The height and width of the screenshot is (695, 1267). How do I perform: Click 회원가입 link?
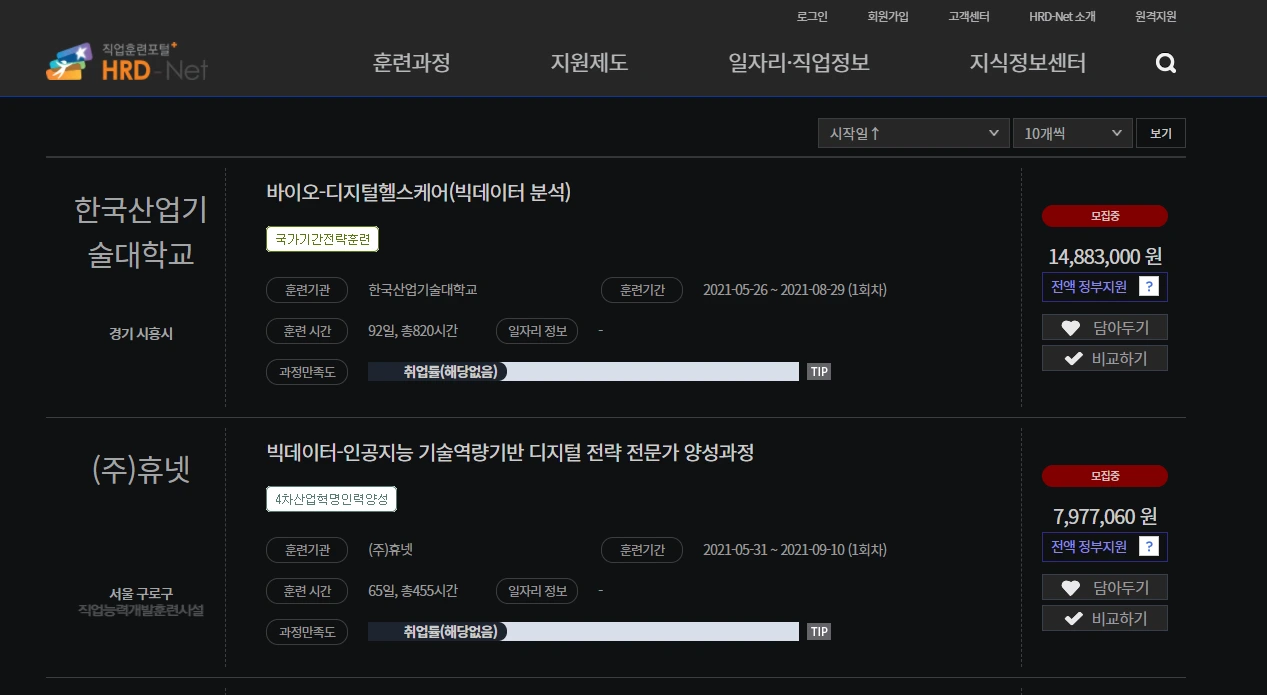888,17
